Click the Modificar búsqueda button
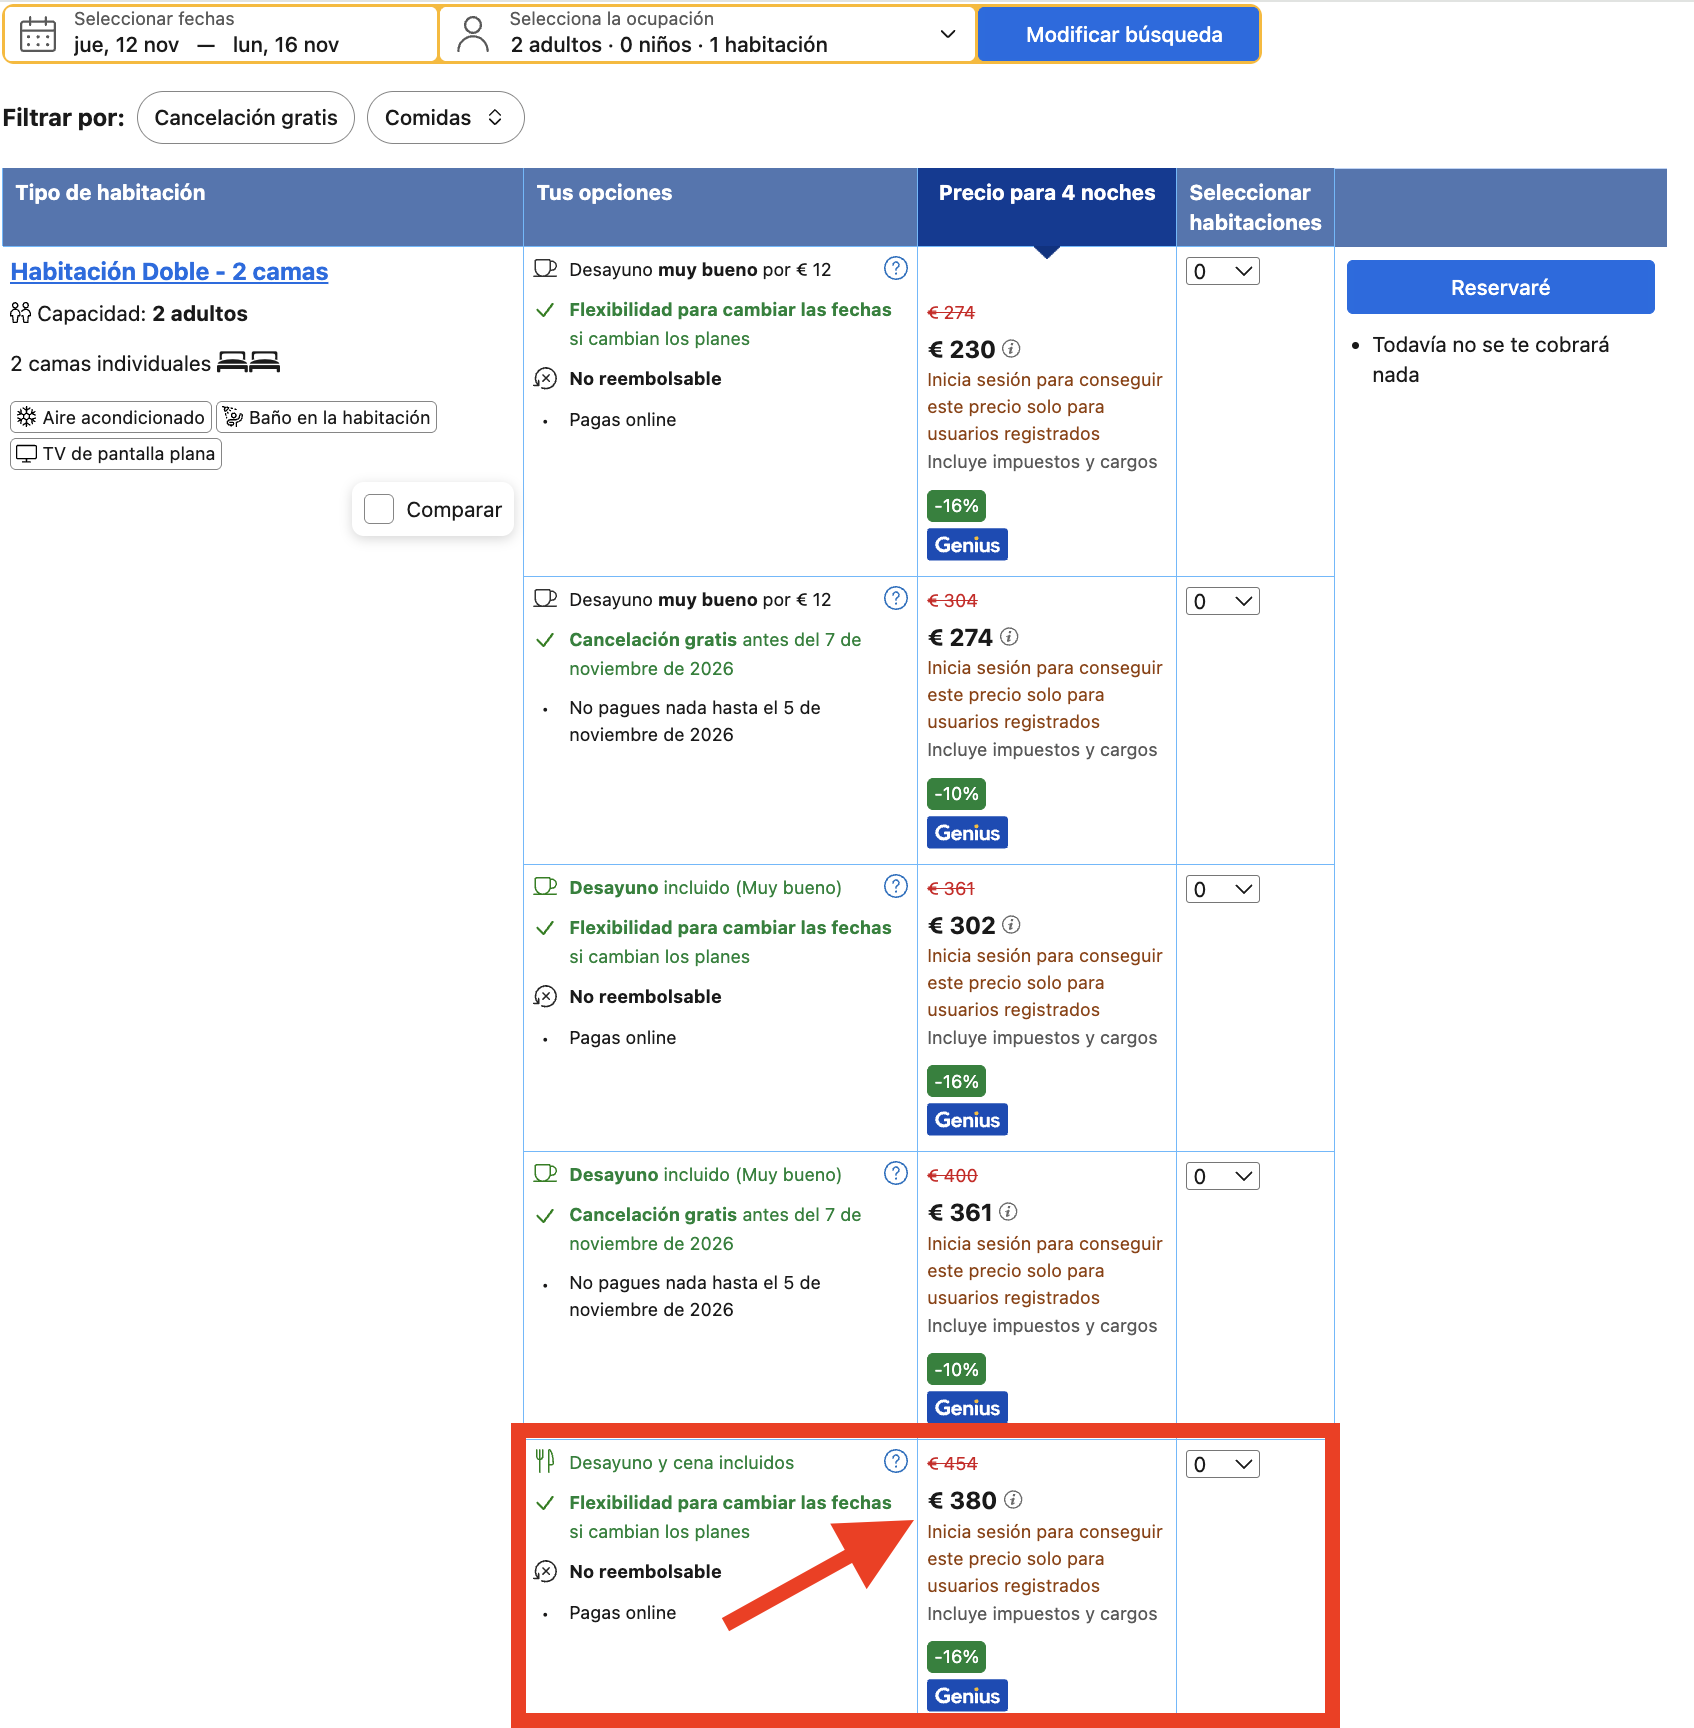The width and height of the screenshot is (1694, 1728). (1118, 34)
